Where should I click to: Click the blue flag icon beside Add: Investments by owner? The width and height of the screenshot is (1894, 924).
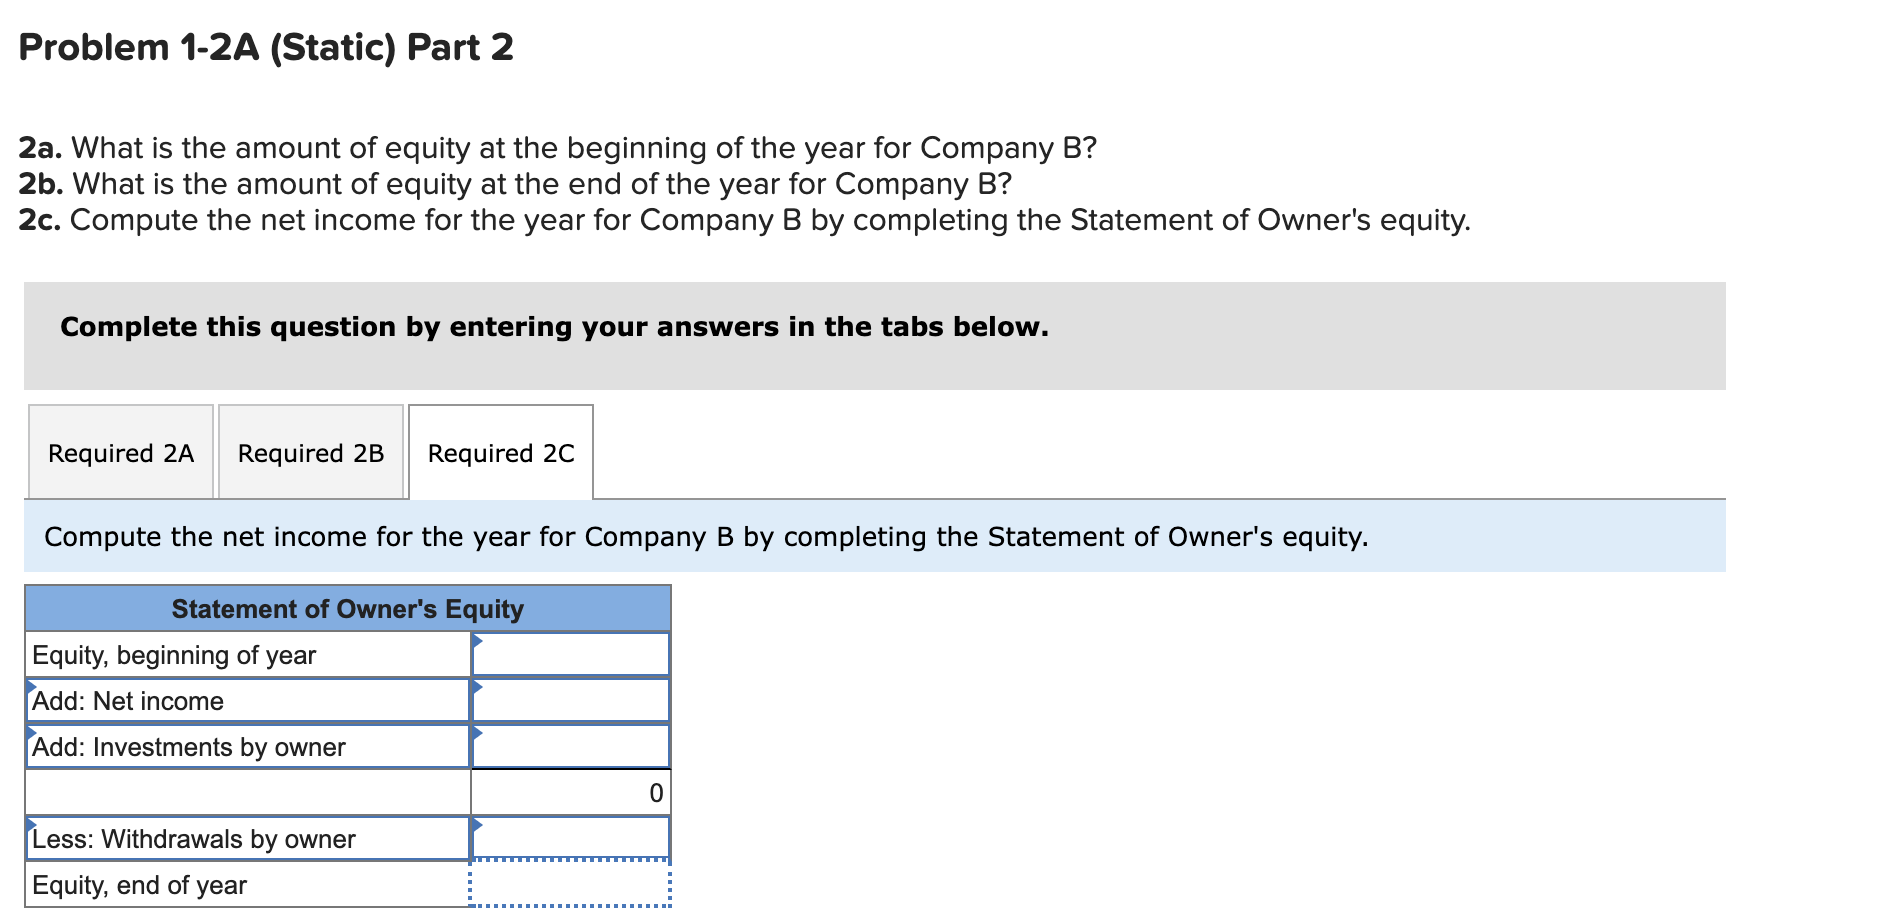pos(478,733)
